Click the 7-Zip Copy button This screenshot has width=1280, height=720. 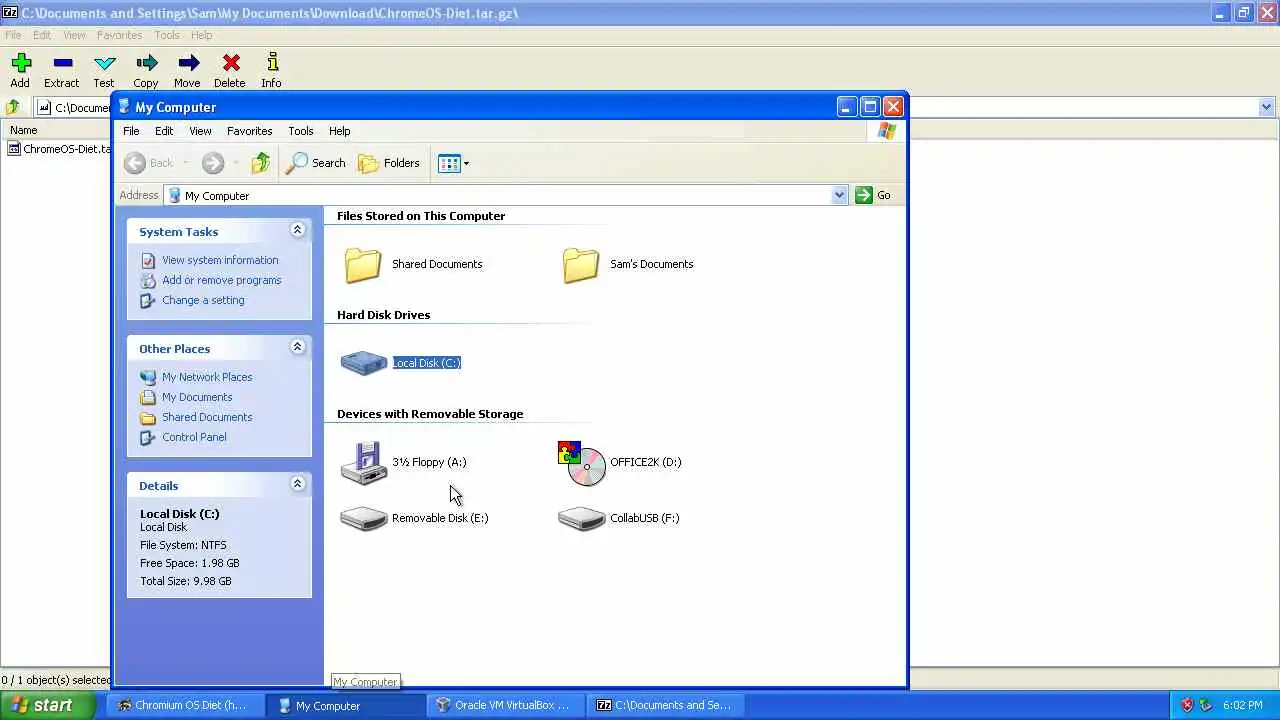146,71
